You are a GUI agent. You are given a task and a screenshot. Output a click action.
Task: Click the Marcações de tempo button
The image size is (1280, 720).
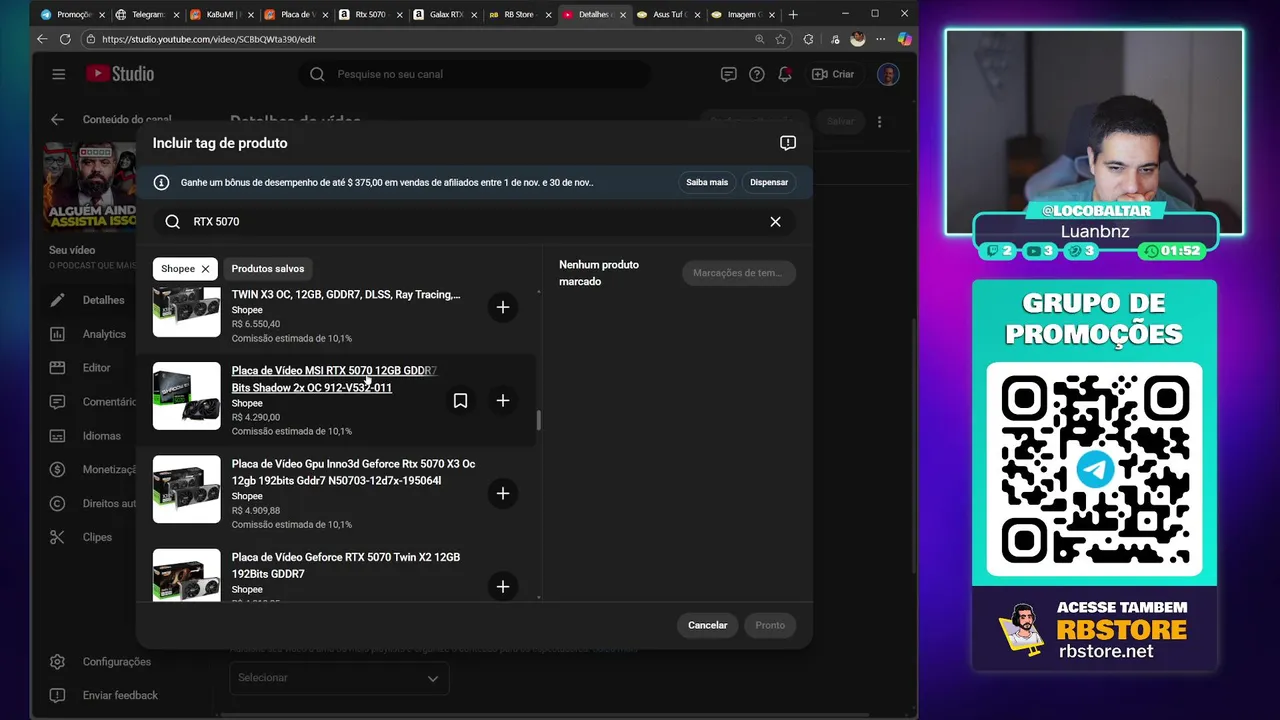tap(738, 273)
